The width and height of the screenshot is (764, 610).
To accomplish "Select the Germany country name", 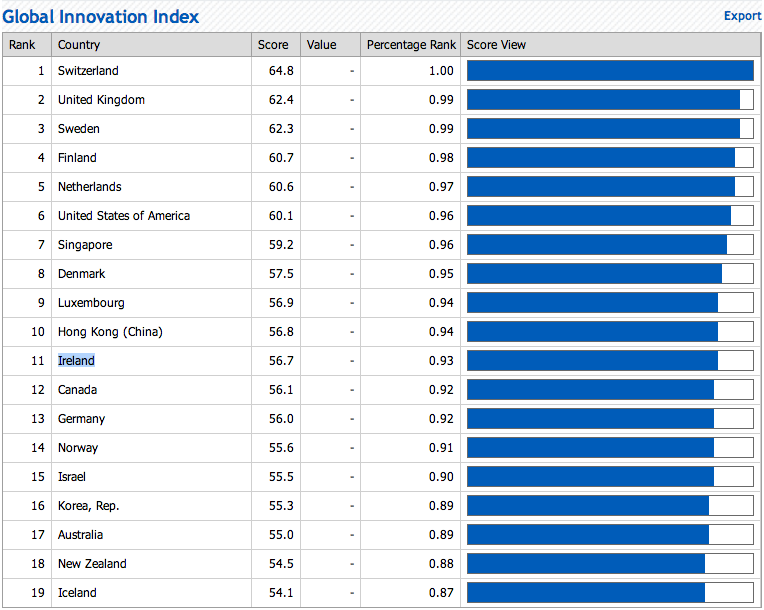I will click(81, 419).
